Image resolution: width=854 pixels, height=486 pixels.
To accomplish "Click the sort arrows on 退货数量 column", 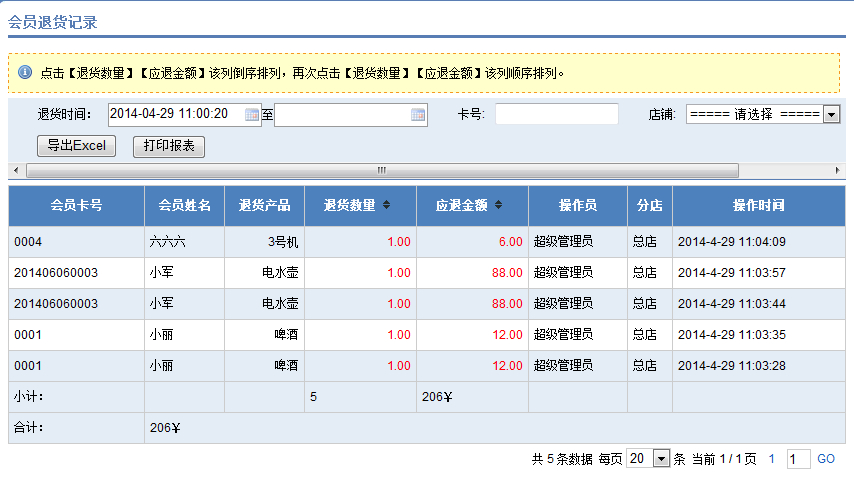I will 387,205.
